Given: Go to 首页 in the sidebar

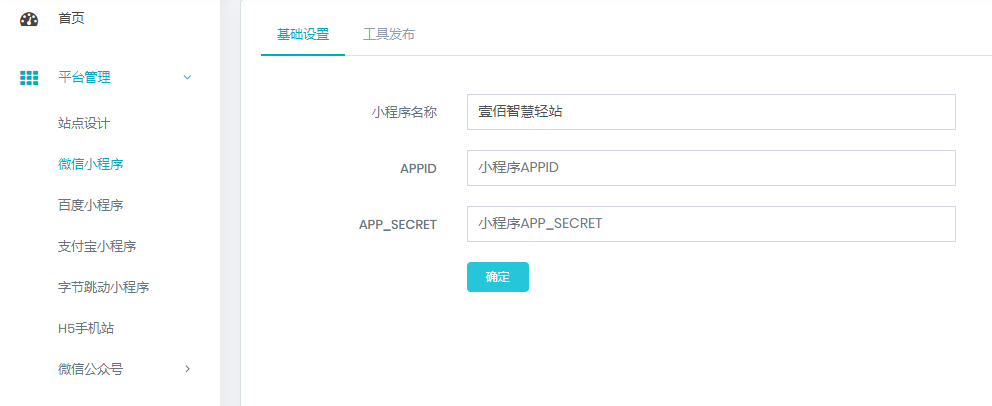Looking at the screenshot, I should click(71, 19).
